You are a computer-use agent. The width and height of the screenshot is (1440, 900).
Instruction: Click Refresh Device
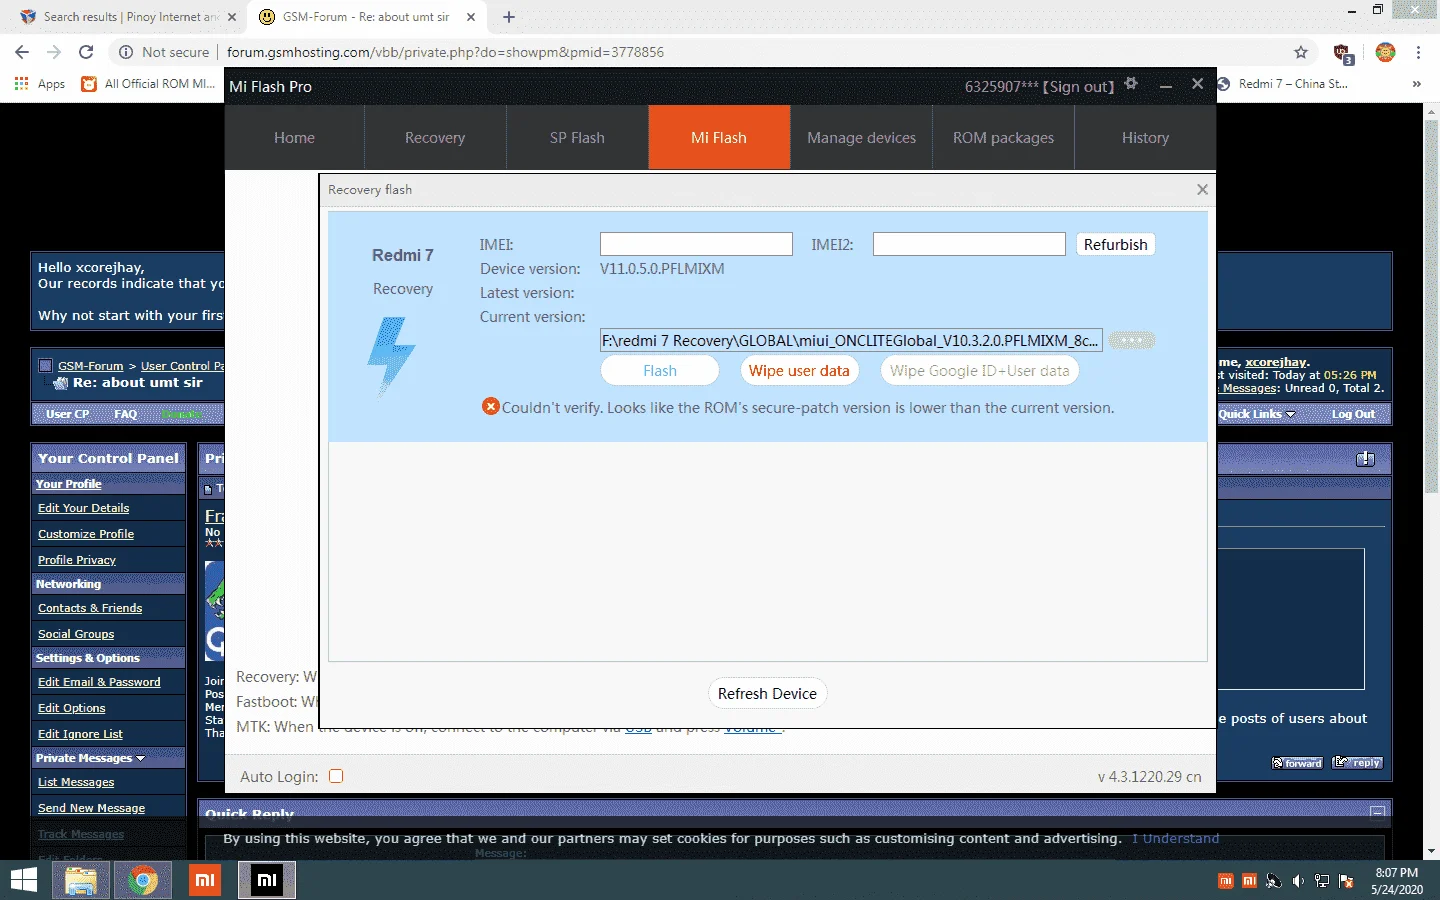point(767,693)
